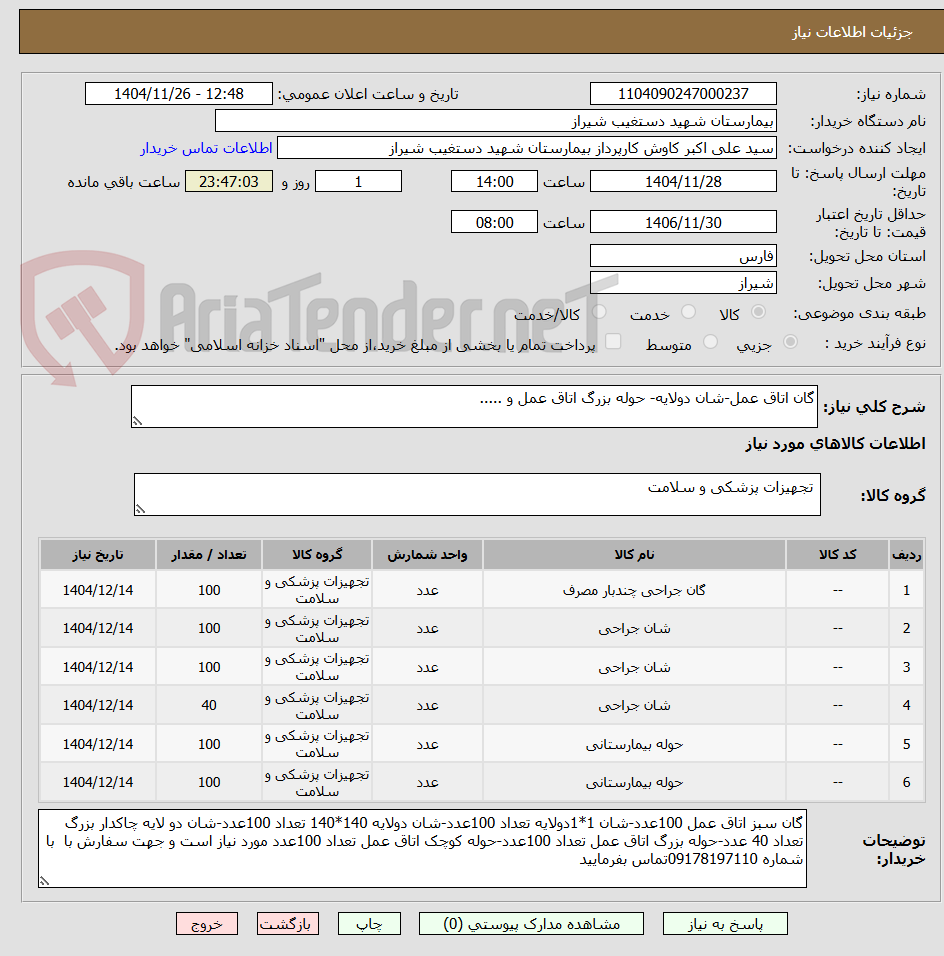This screenshot has width=944, height=956.
Task: Click the نام کالا column header
Action: [634, 555]
